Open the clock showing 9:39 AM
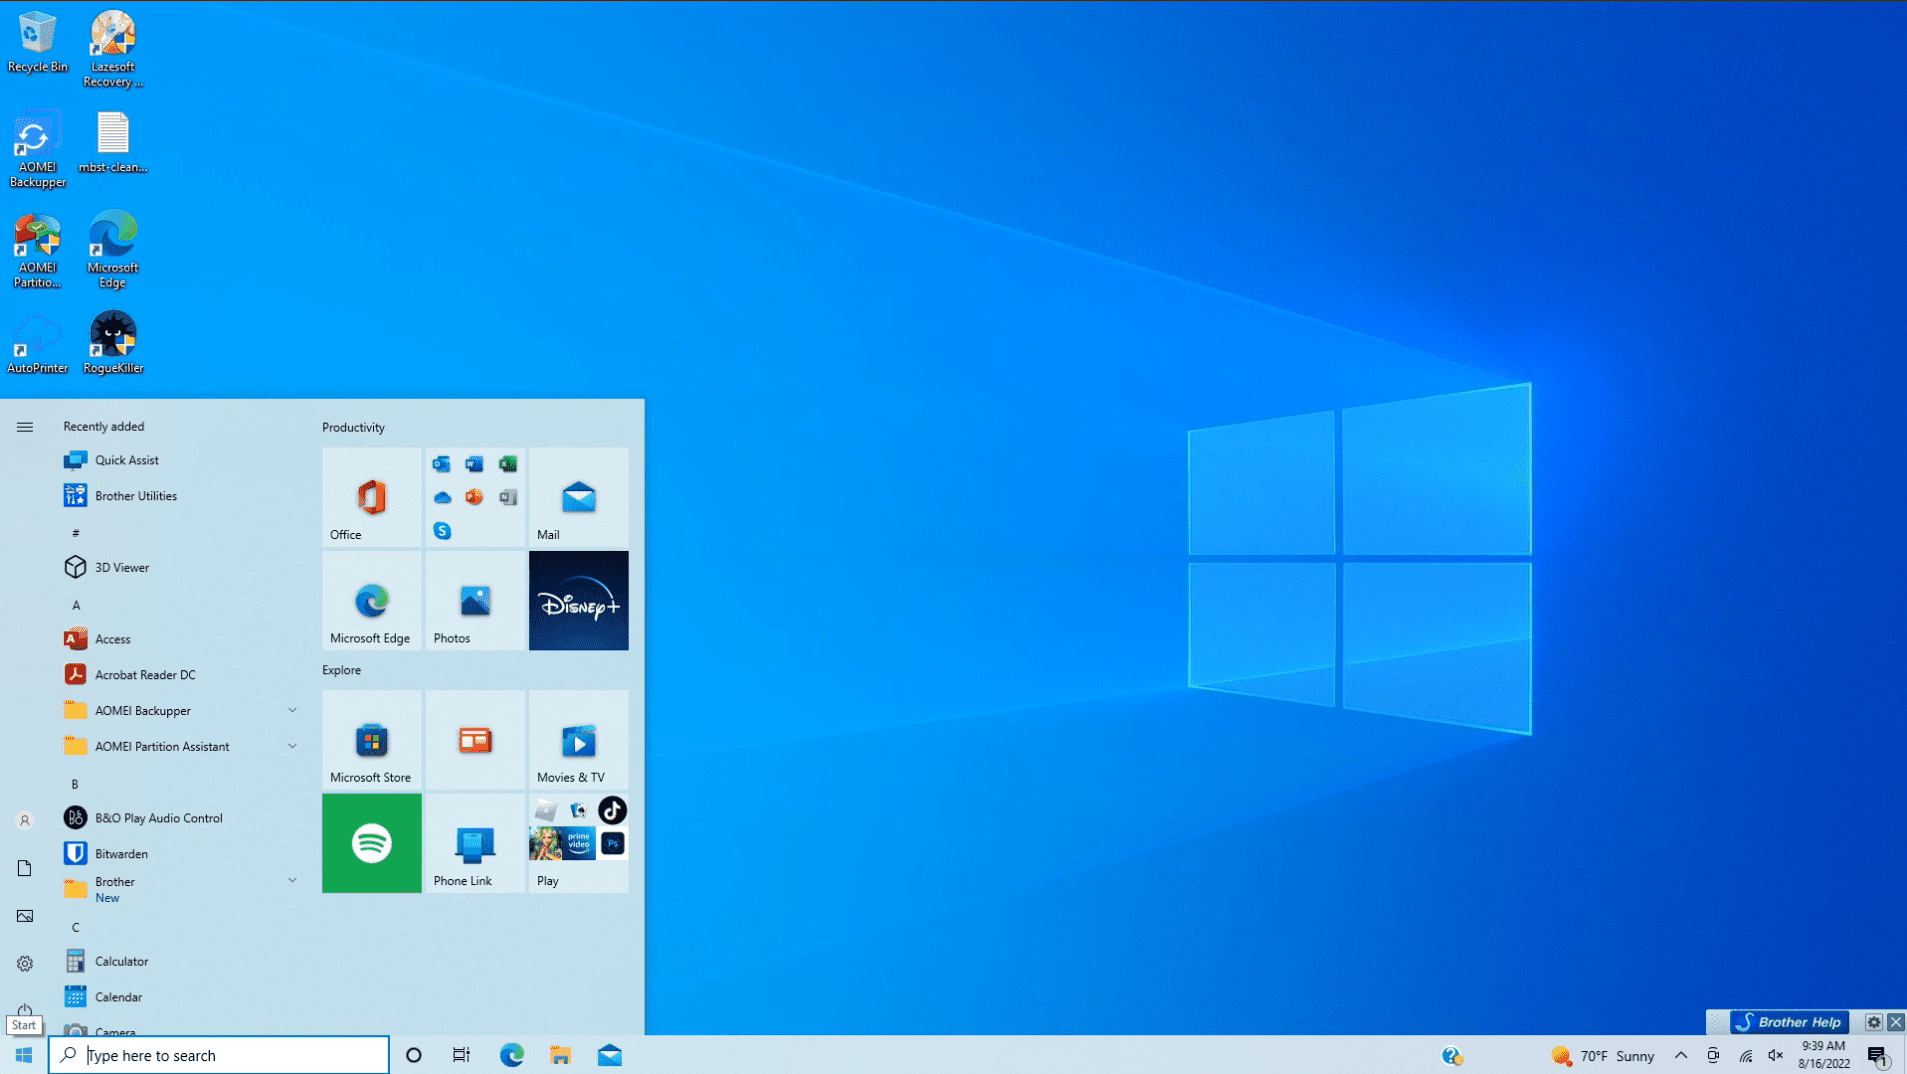Viewport: 1907px width, 1074px height. coord(1823,1055)
